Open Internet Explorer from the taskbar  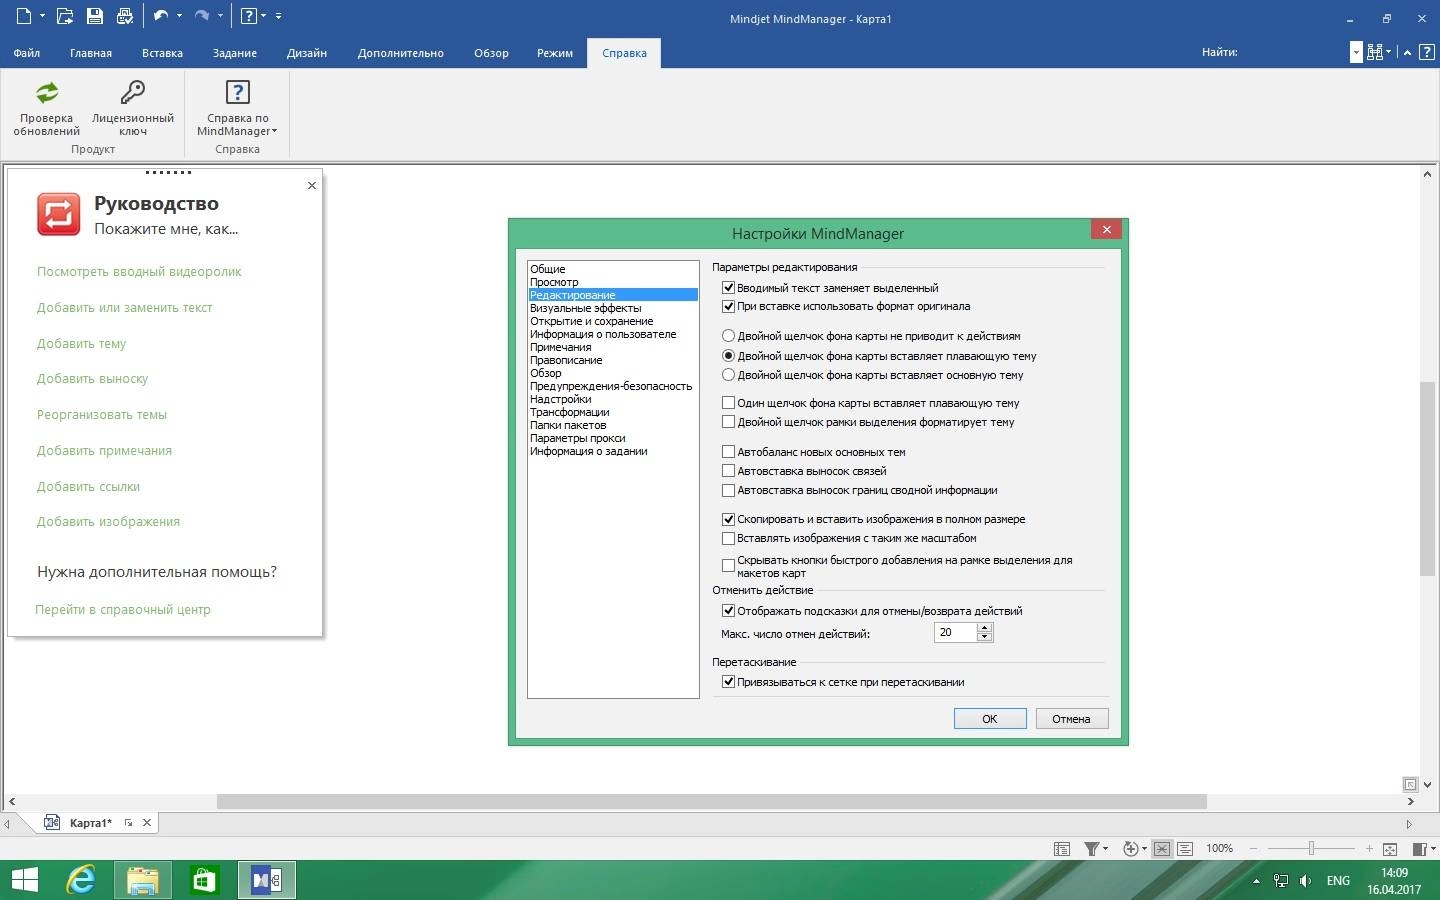(80, 880)
